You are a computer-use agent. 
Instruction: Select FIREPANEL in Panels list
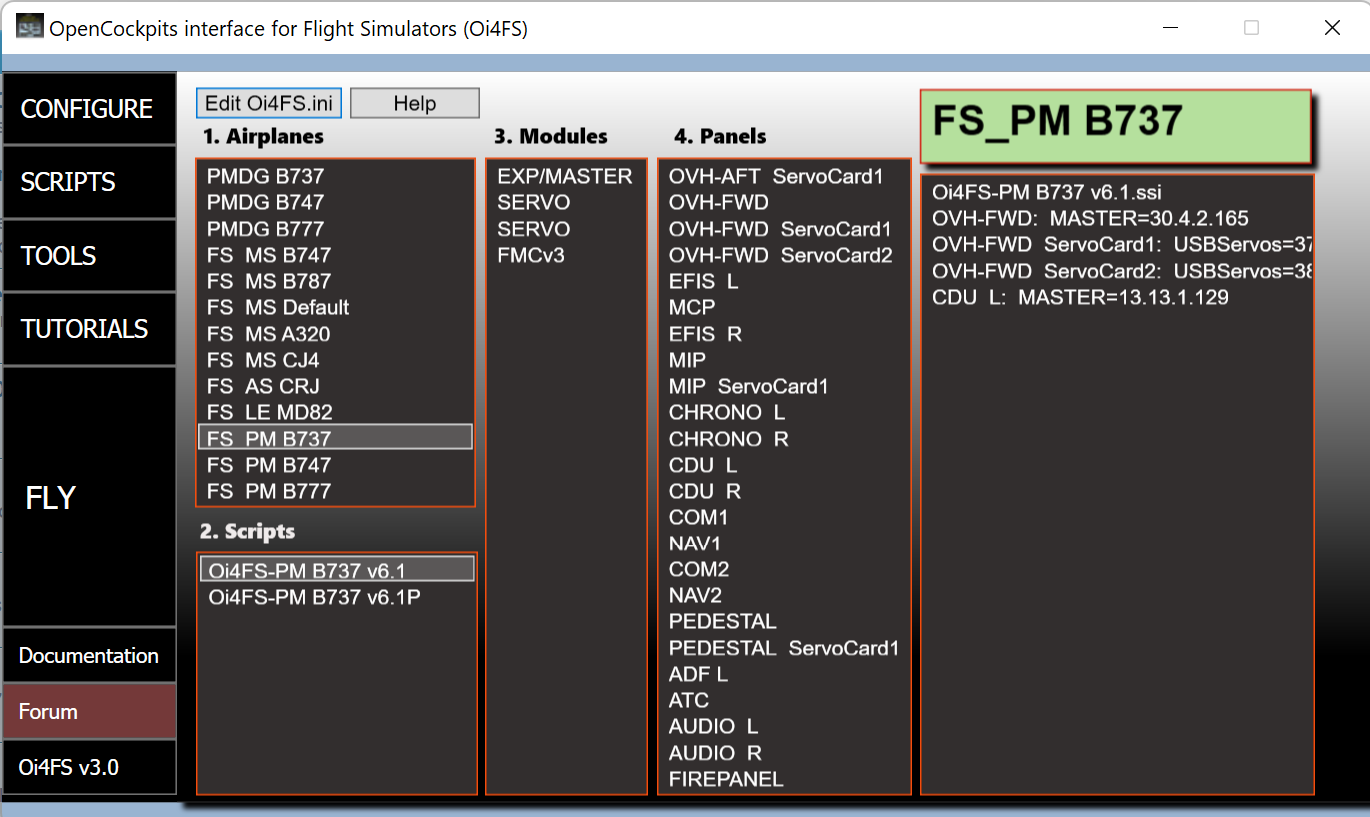[726, 779]
